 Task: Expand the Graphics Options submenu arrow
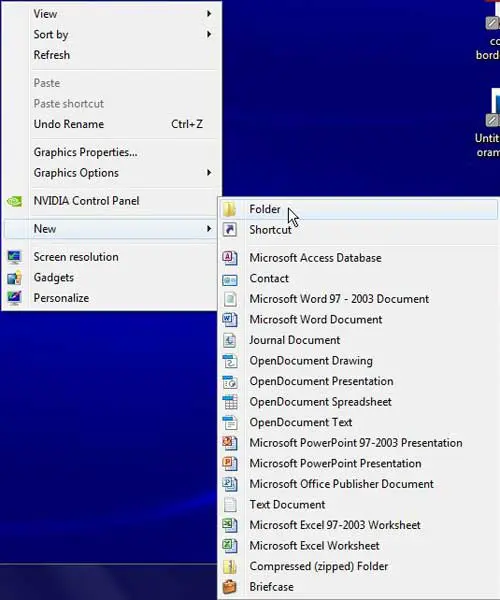click(209, 173)
